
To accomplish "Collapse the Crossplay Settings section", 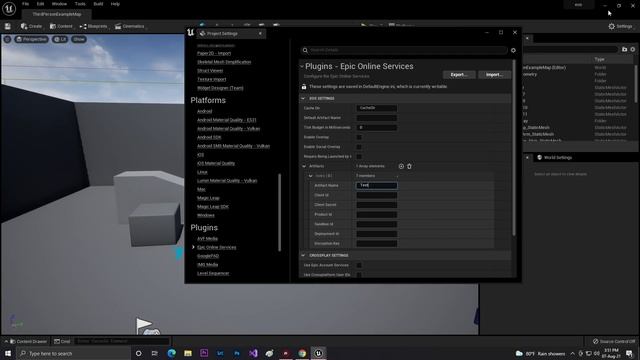I will click(303, 256).
